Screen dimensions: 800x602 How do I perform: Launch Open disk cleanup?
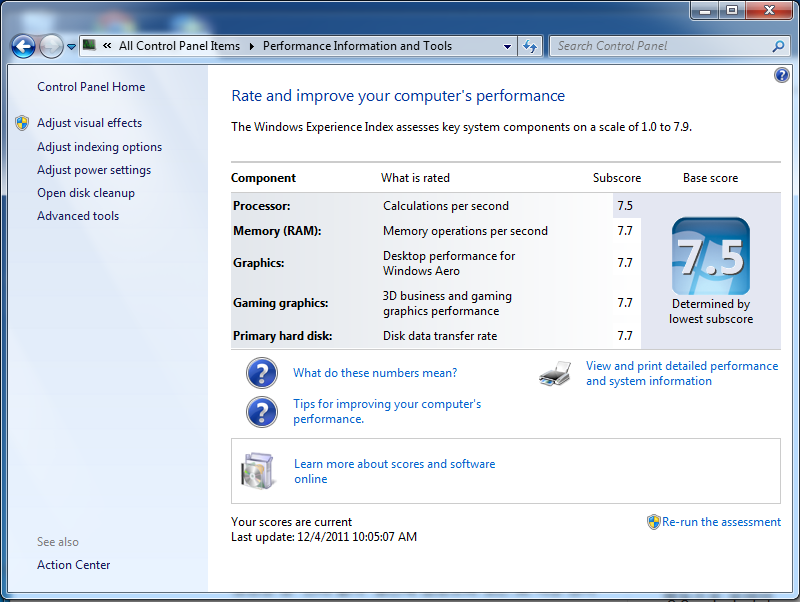[86, 193]
